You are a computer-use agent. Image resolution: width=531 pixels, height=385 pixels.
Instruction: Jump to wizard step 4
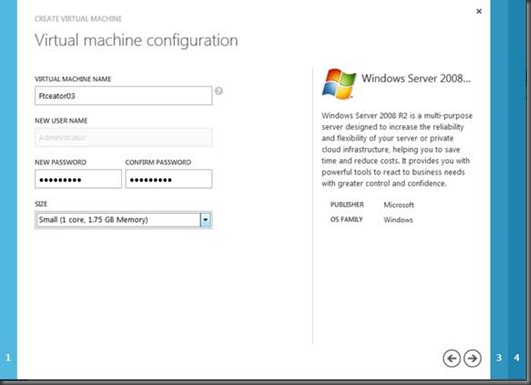point(516,358)
